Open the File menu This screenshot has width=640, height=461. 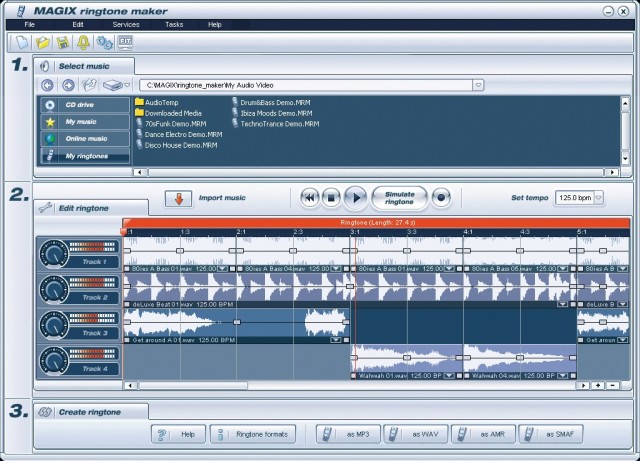29,24
